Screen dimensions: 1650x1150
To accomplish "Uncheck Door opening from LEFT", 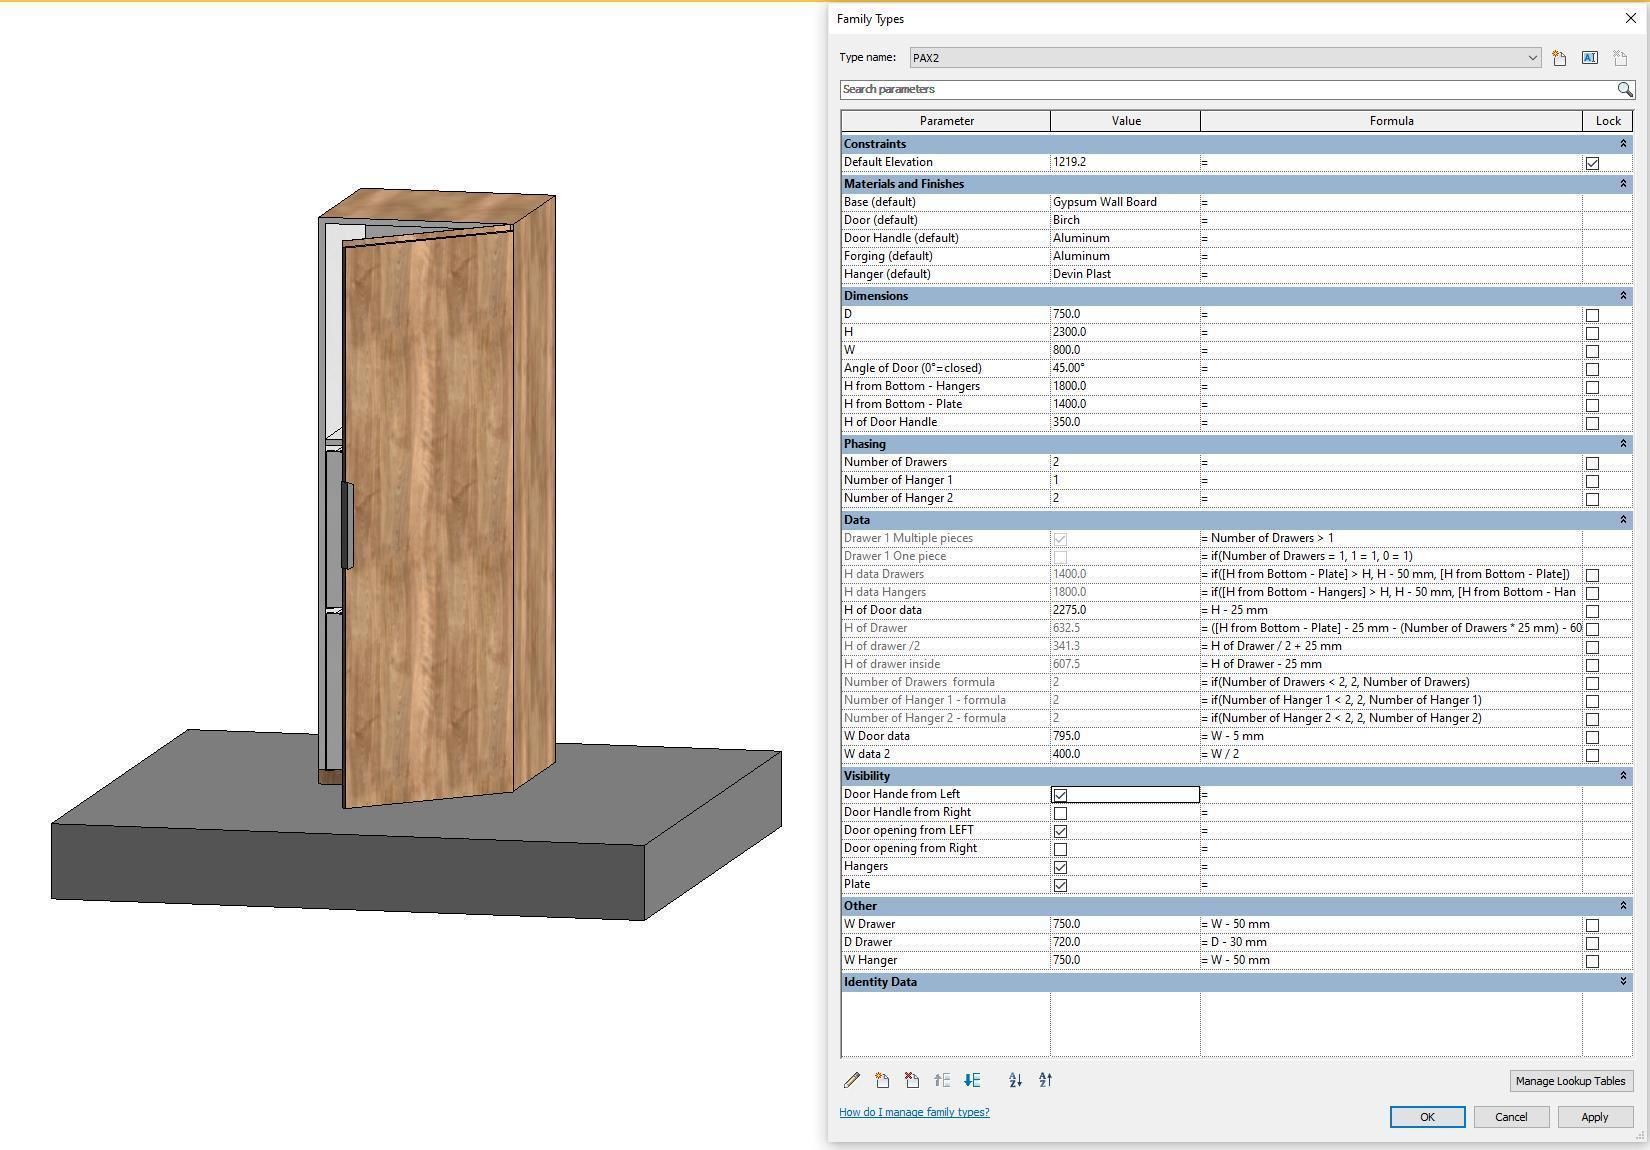I will (1060, 831).
